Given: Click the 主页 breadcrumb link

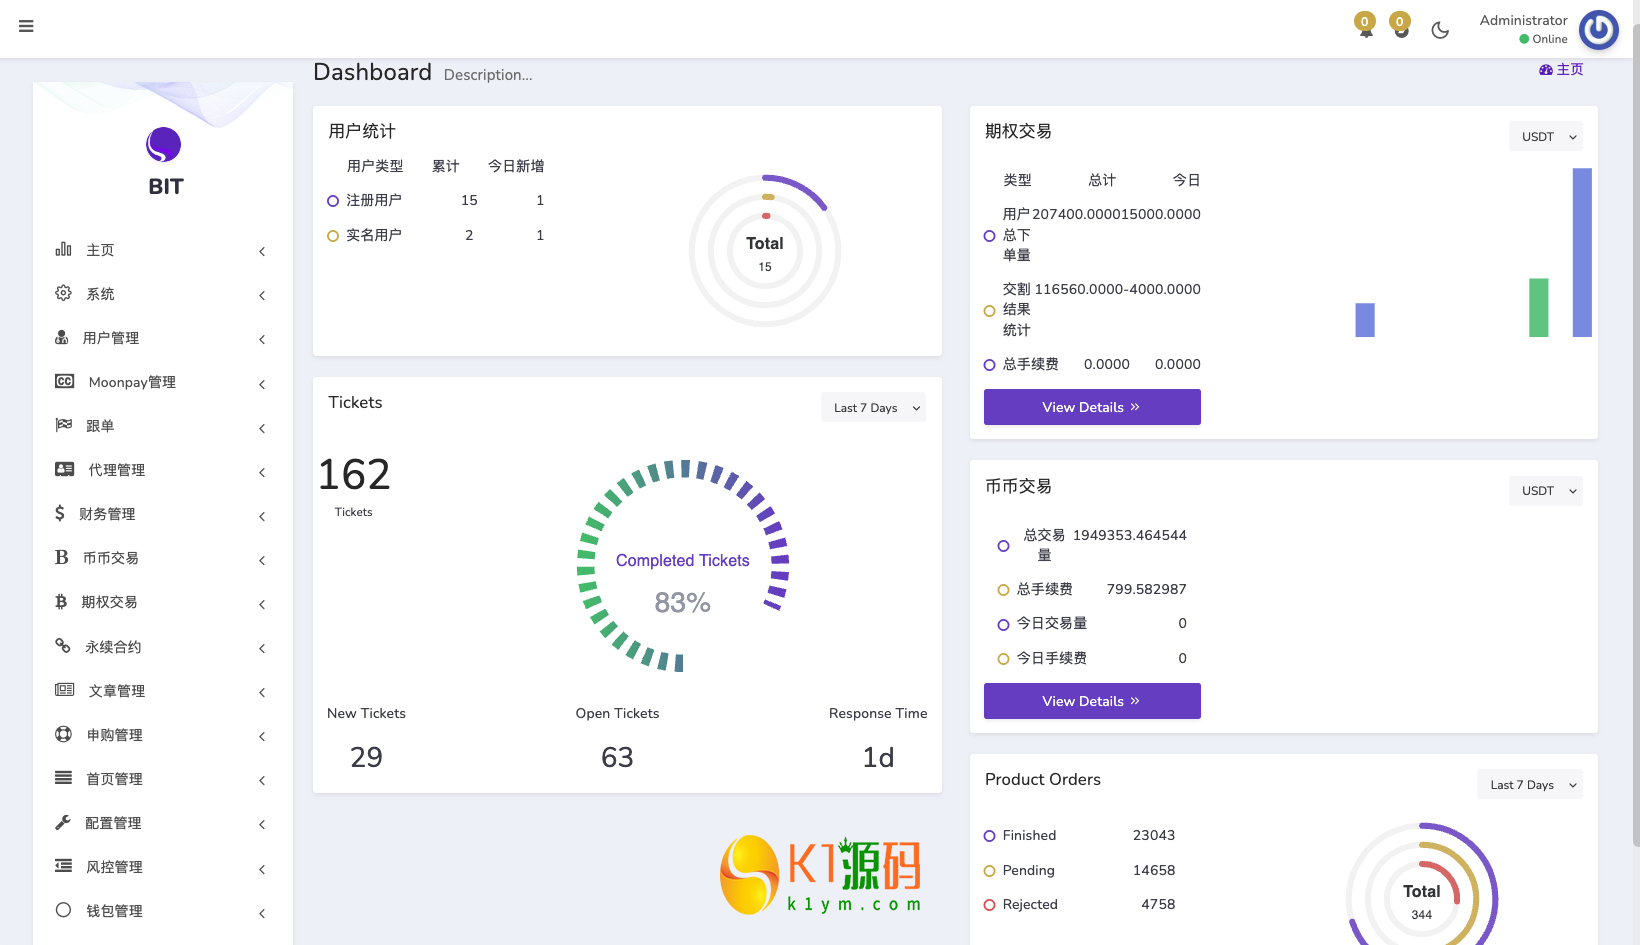Looking at the screenshot, I should click(1562, 69).
